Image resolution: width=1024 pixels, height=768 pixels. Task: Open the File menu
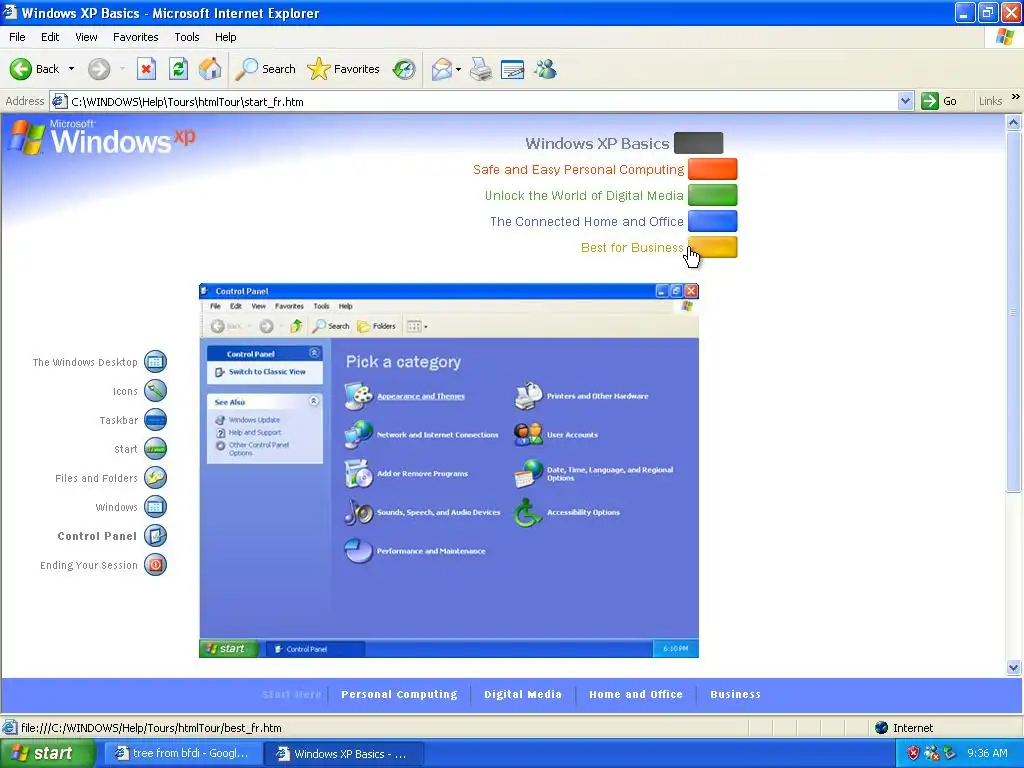pos(17,37)
